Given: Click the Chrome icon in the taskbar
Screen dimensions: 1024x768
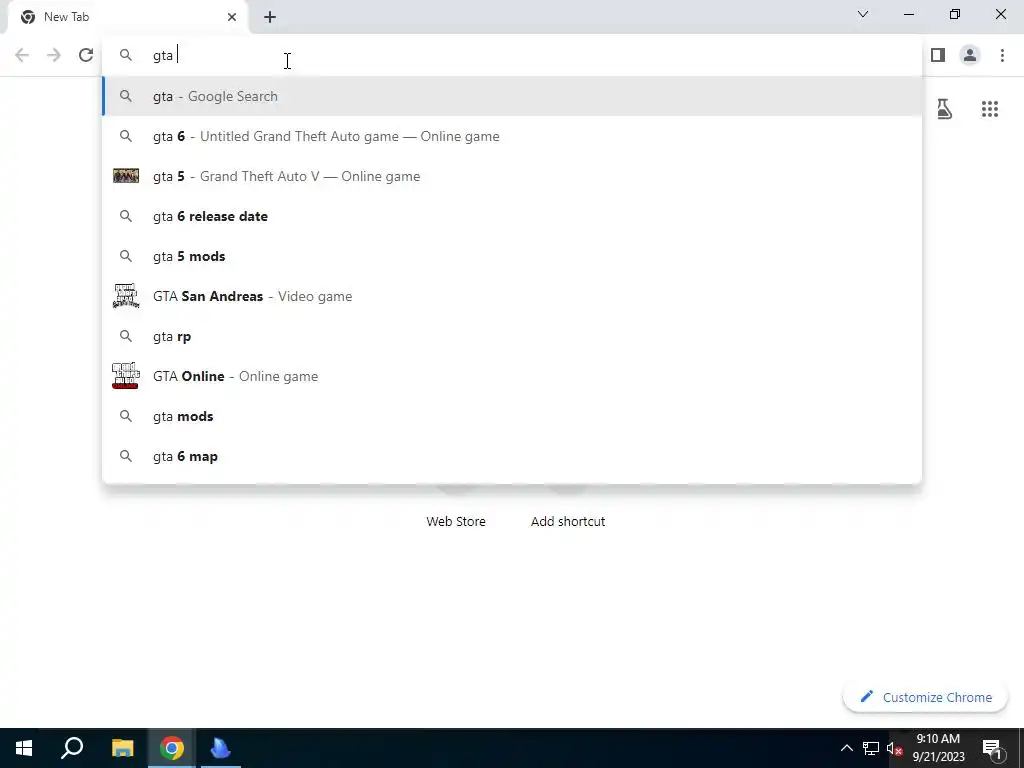Looking at the screenshot, I should pyautogui.click(x=172, y=748).
